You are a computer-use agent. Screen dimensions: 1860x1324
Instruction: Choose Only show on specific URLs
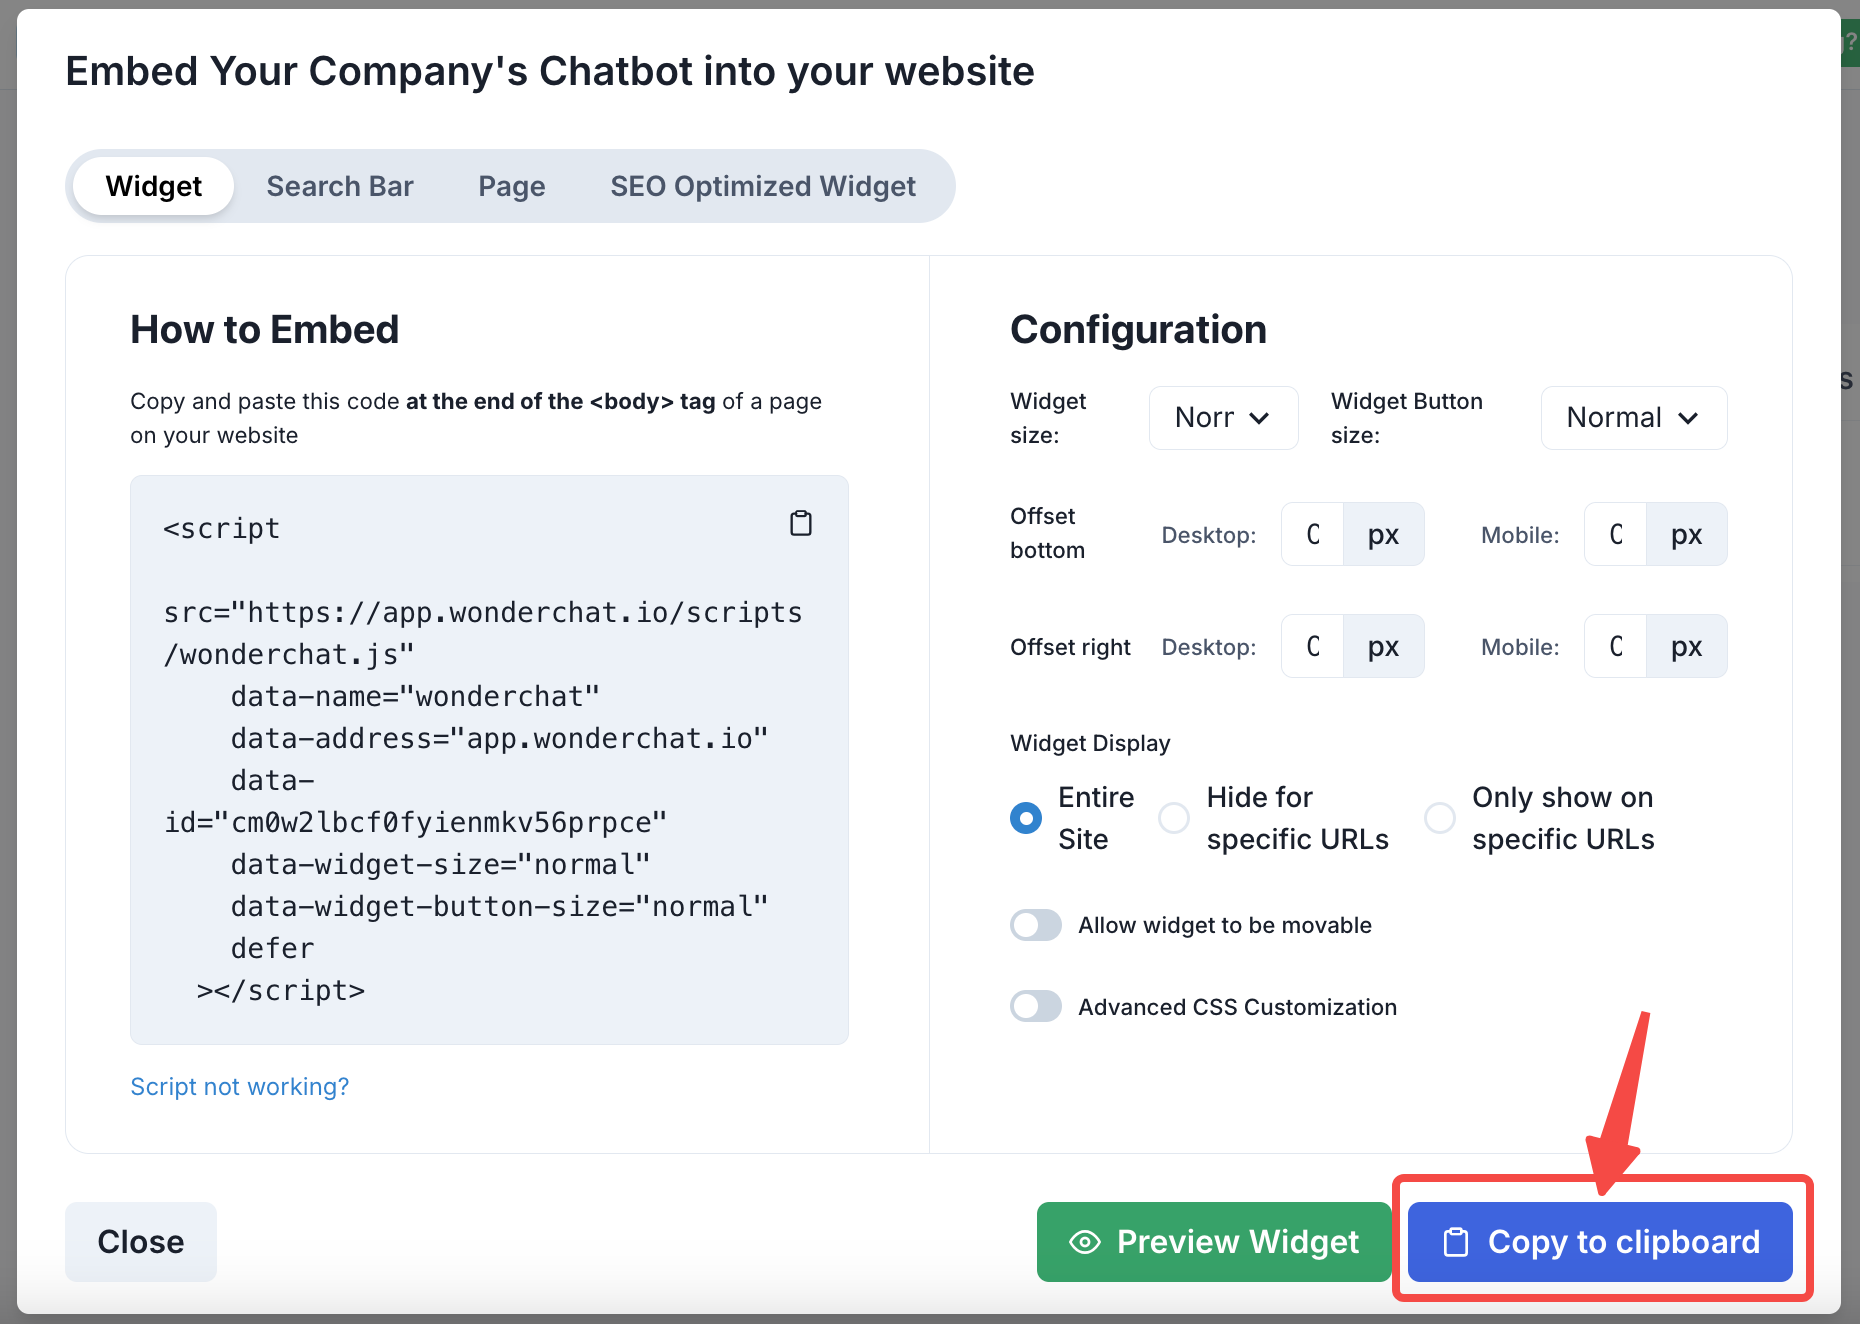[x=1440, y=818]
